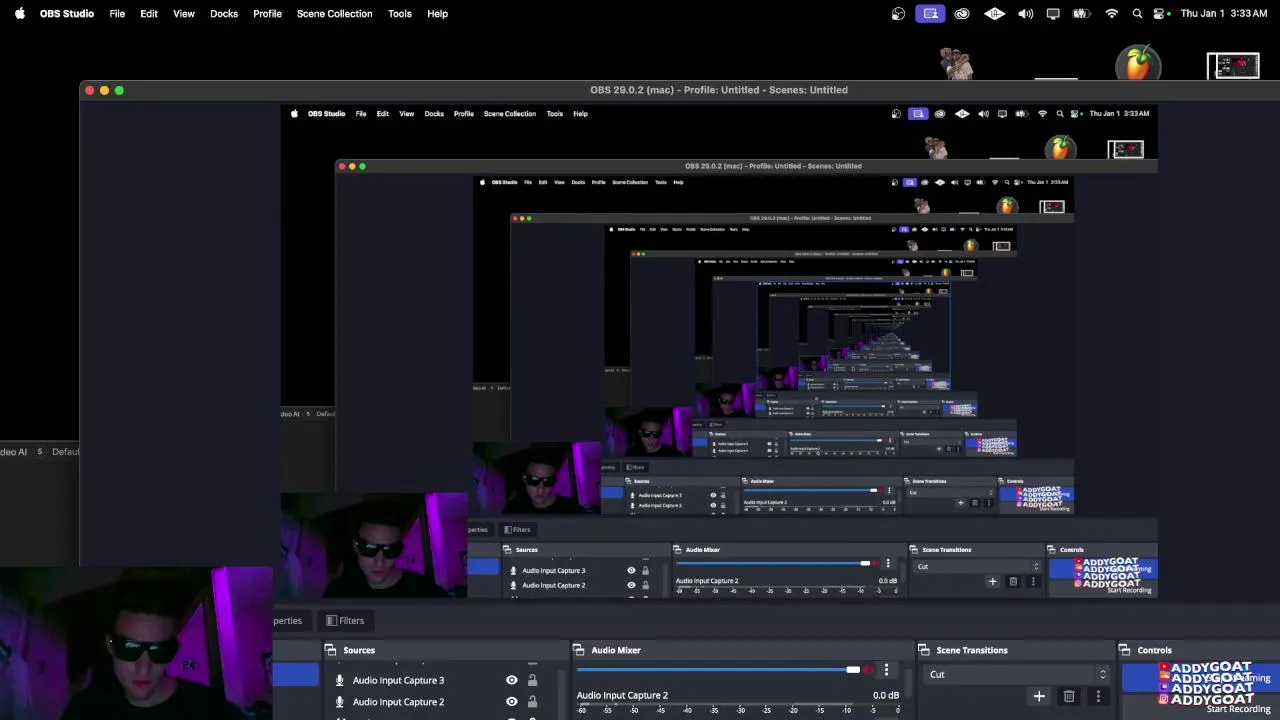This screenshot has height=720, width=1280.
Task: Click the Scene Transitions dock panel icon
Action: (924, 650)
